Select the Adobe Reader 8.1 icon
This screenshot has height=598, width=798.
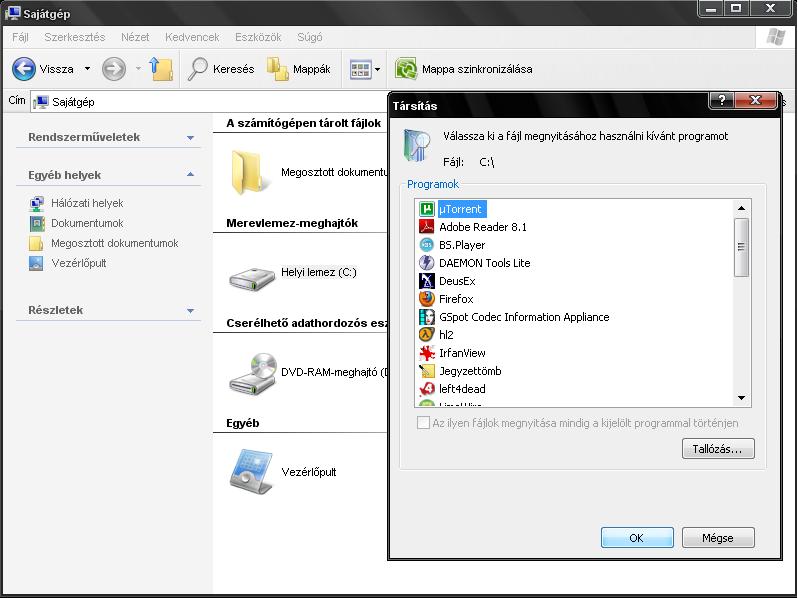(426, 226)
